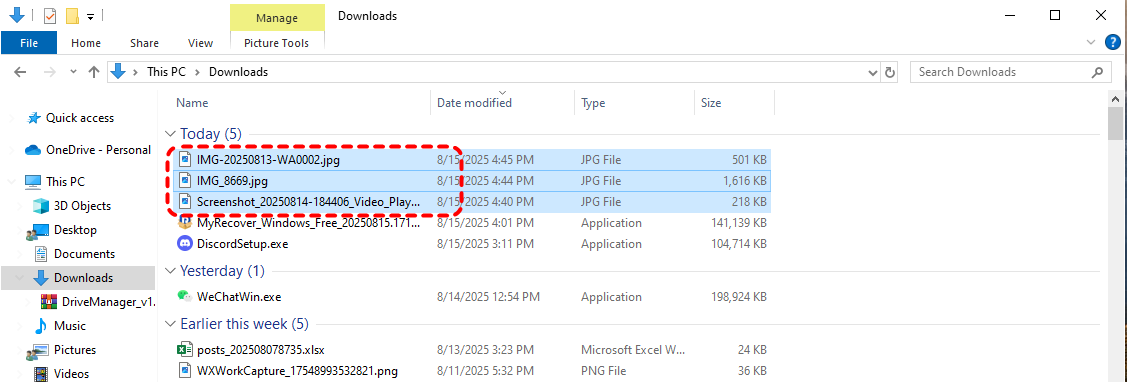Click the Downloads breadcrumb in address bar

coord(239,72)
